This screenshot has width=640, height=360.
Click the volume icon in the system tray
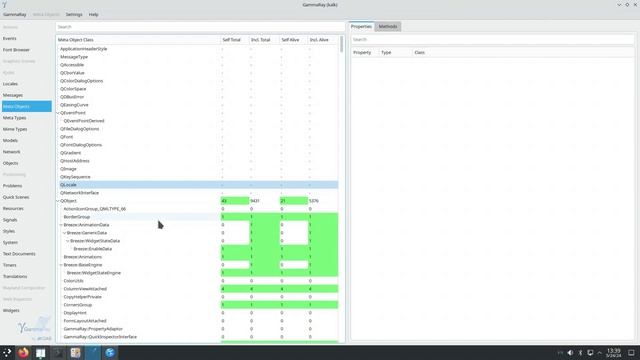(x=570, y=353)
